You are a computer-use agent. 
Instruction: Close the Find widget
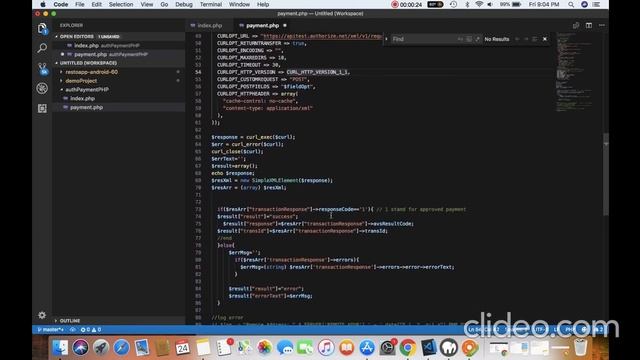pyautogui.click(x=545, y=39)
